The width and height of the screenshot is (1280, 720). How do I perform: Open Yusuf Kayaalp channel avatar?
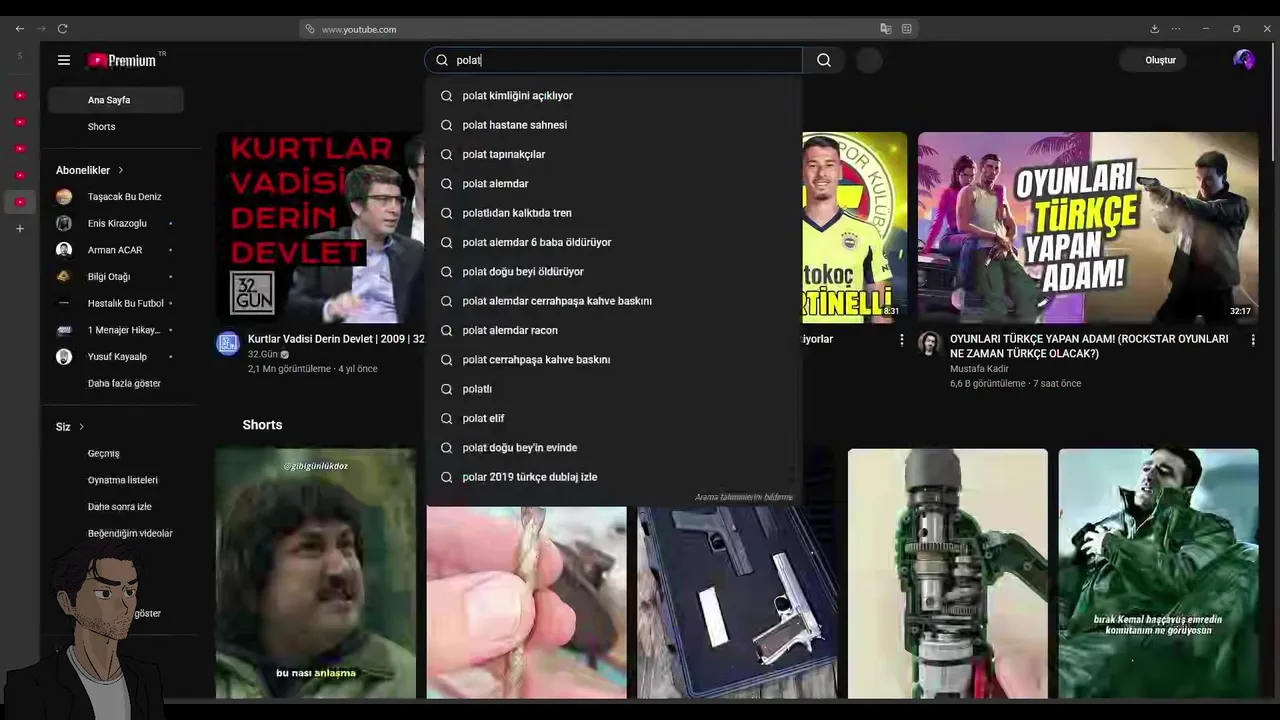[x=64, y=357]
